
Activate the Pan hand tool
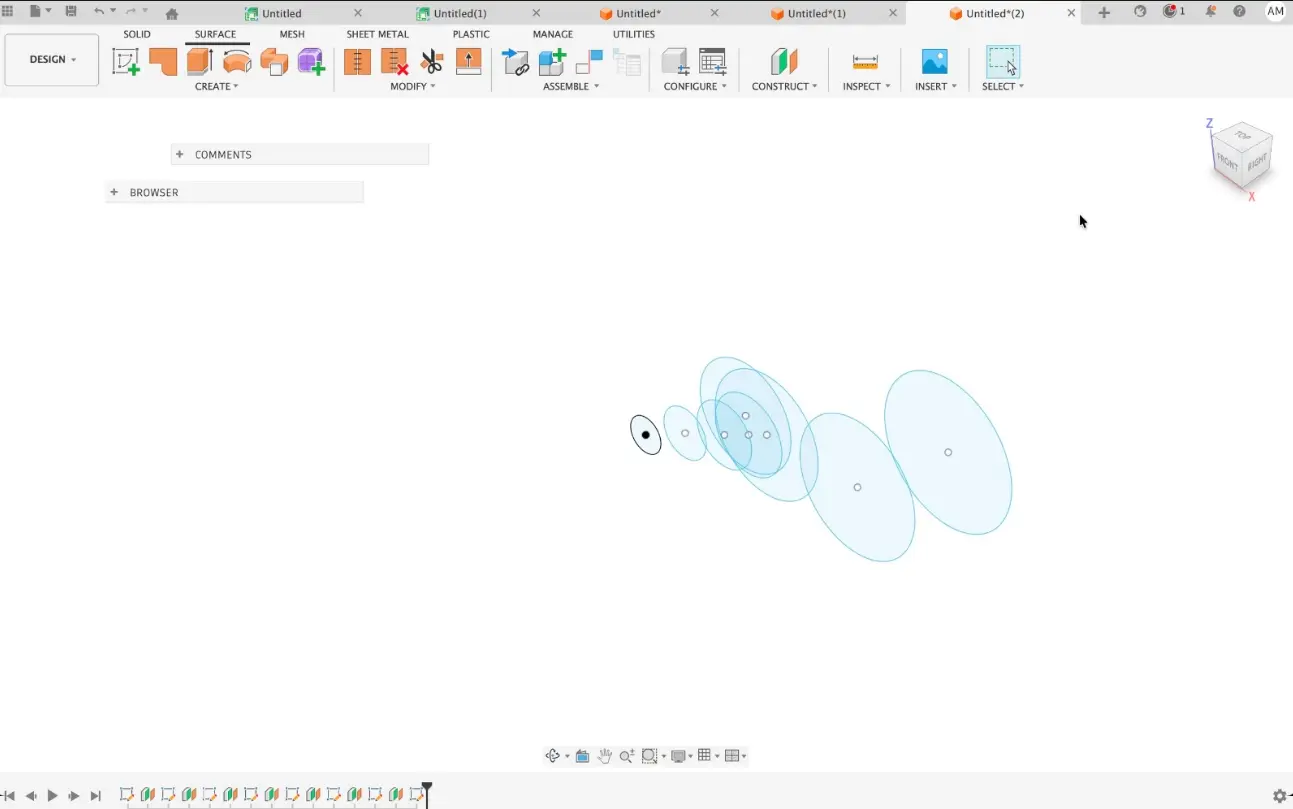[x=605, y=755]
